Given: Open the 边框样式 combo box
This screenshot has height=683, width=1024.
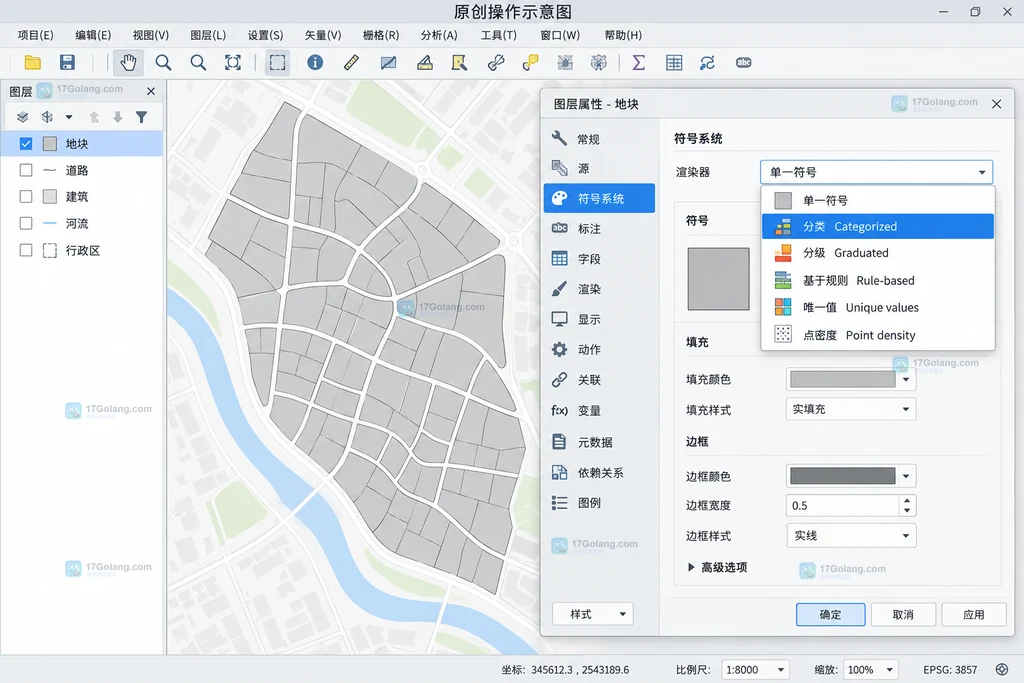Looking at the screenshot, I should 851,536.
